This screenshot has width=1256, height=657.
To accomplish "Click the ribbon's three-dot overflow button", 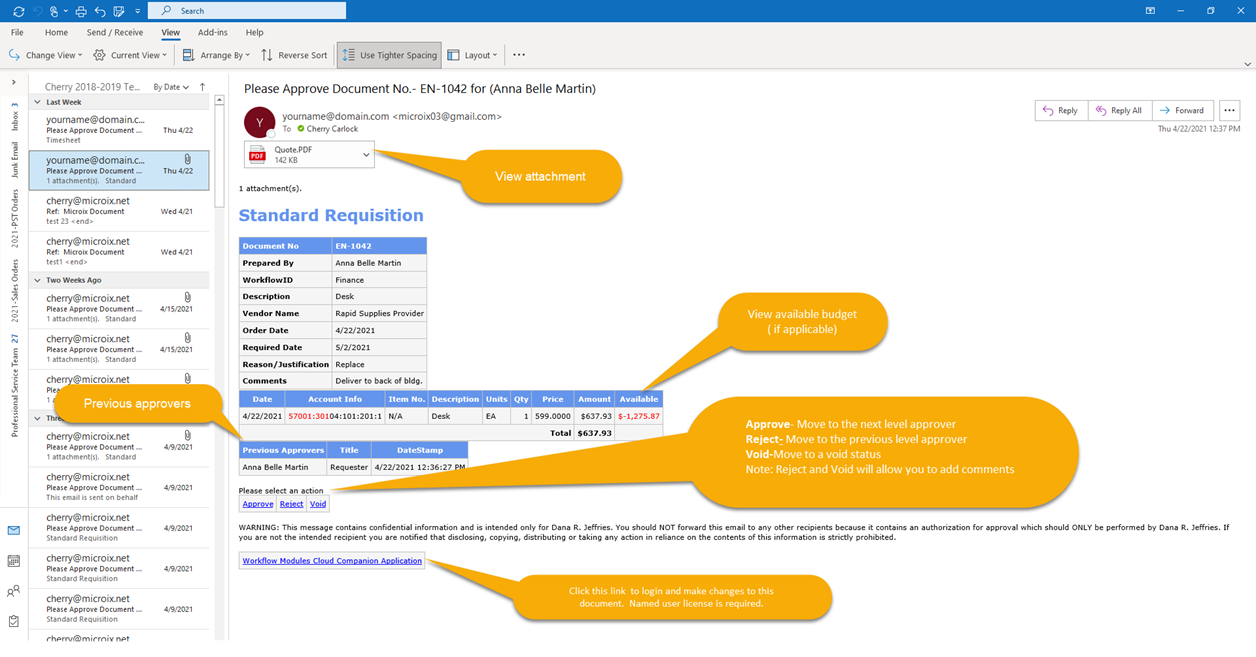I will click(x=518, y=55).
